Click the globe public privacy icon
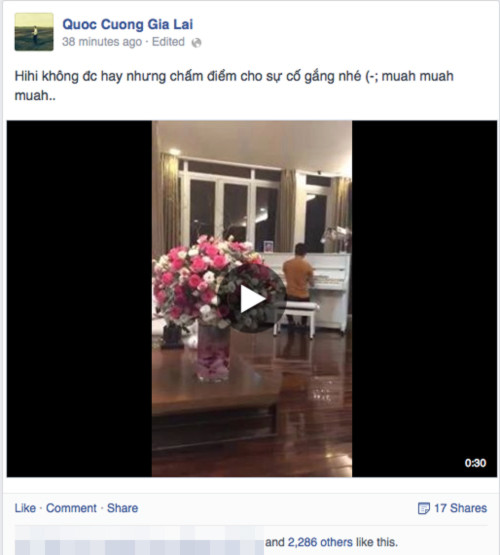Image resolution: width=500 pixels, height=555 pixels. [x=196, y=43]
